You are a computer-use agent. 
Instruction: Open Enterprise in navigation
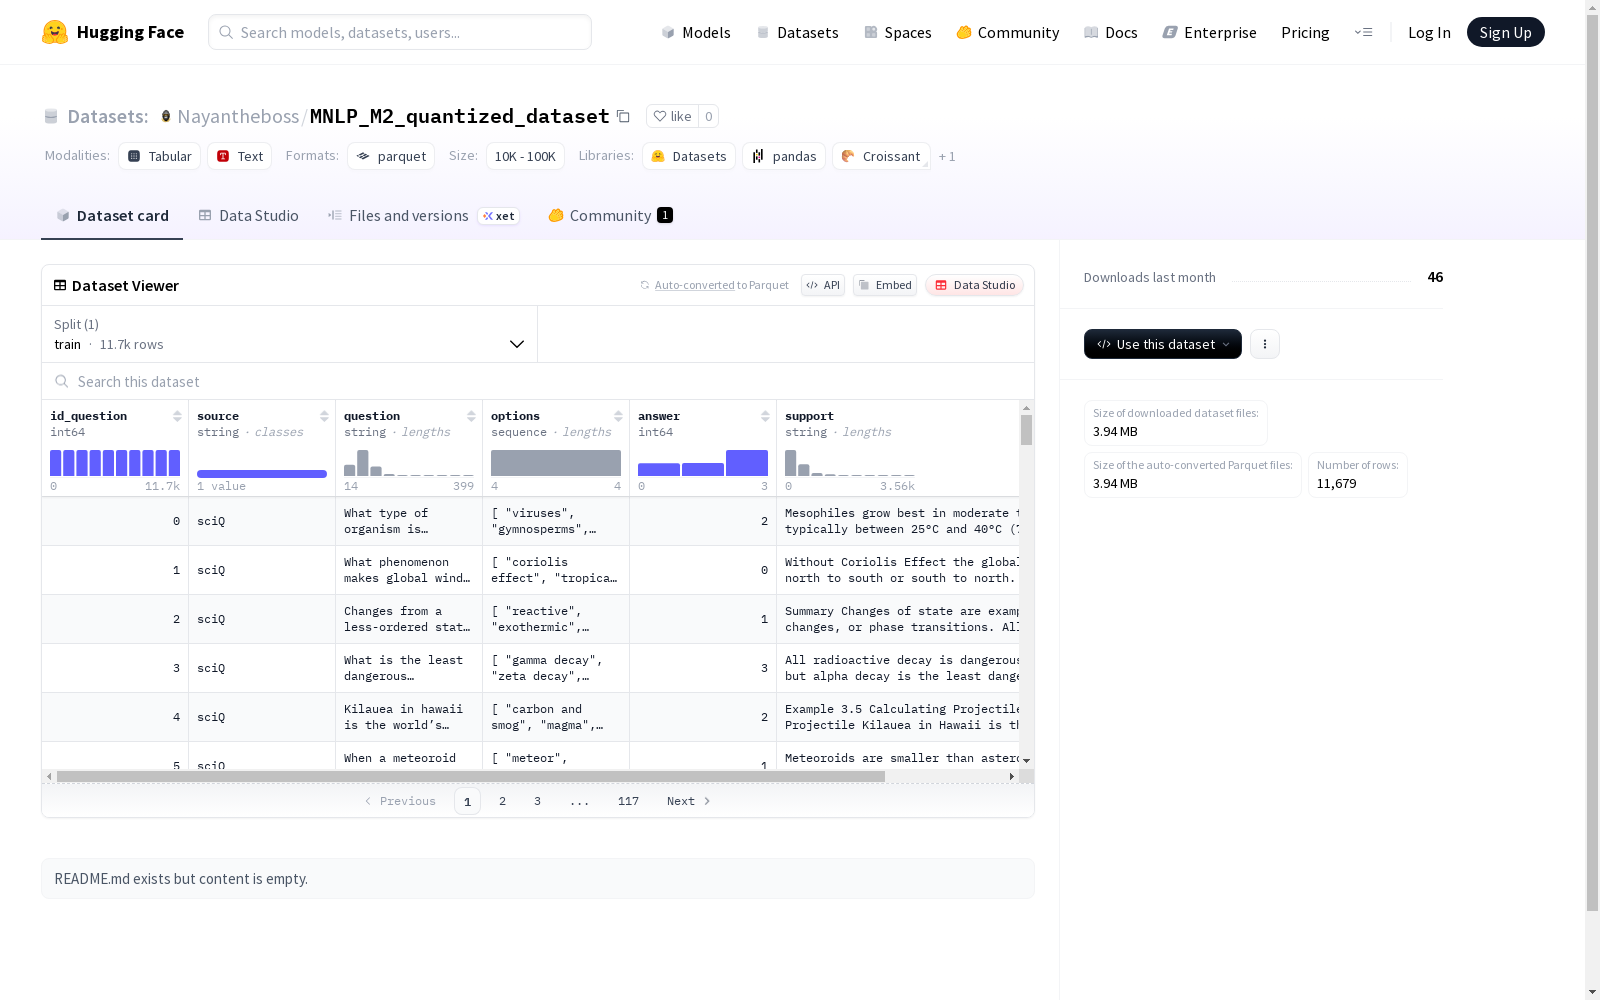click(x=1209, y=32)
